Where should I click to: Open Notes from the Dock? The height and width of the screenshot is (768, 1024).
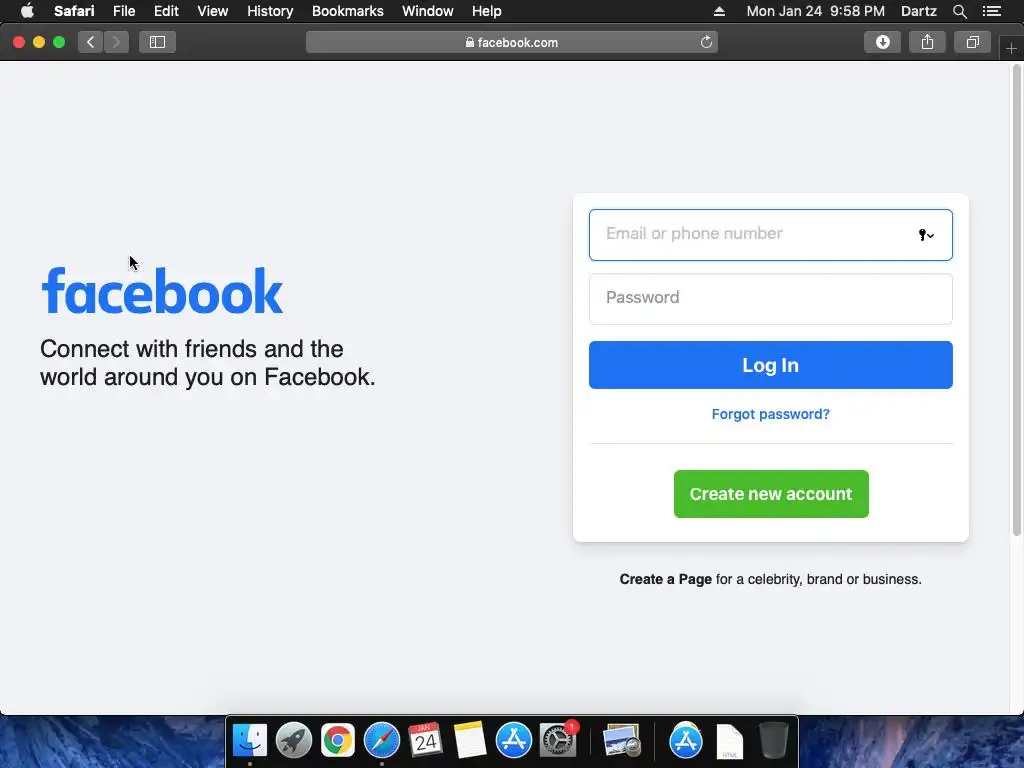point(470,741)
